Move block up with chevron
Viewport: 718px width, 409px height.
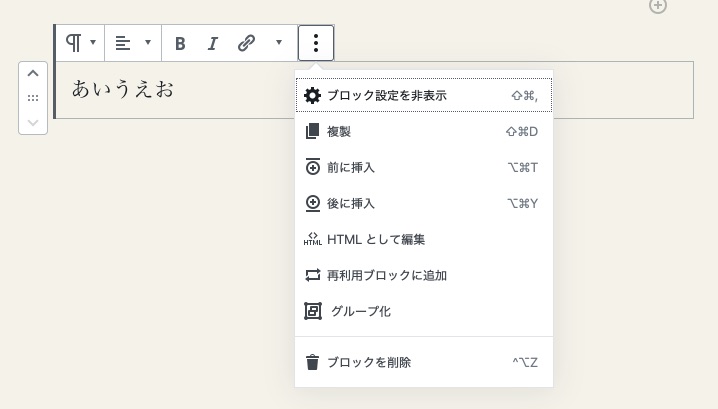point(33,74)
